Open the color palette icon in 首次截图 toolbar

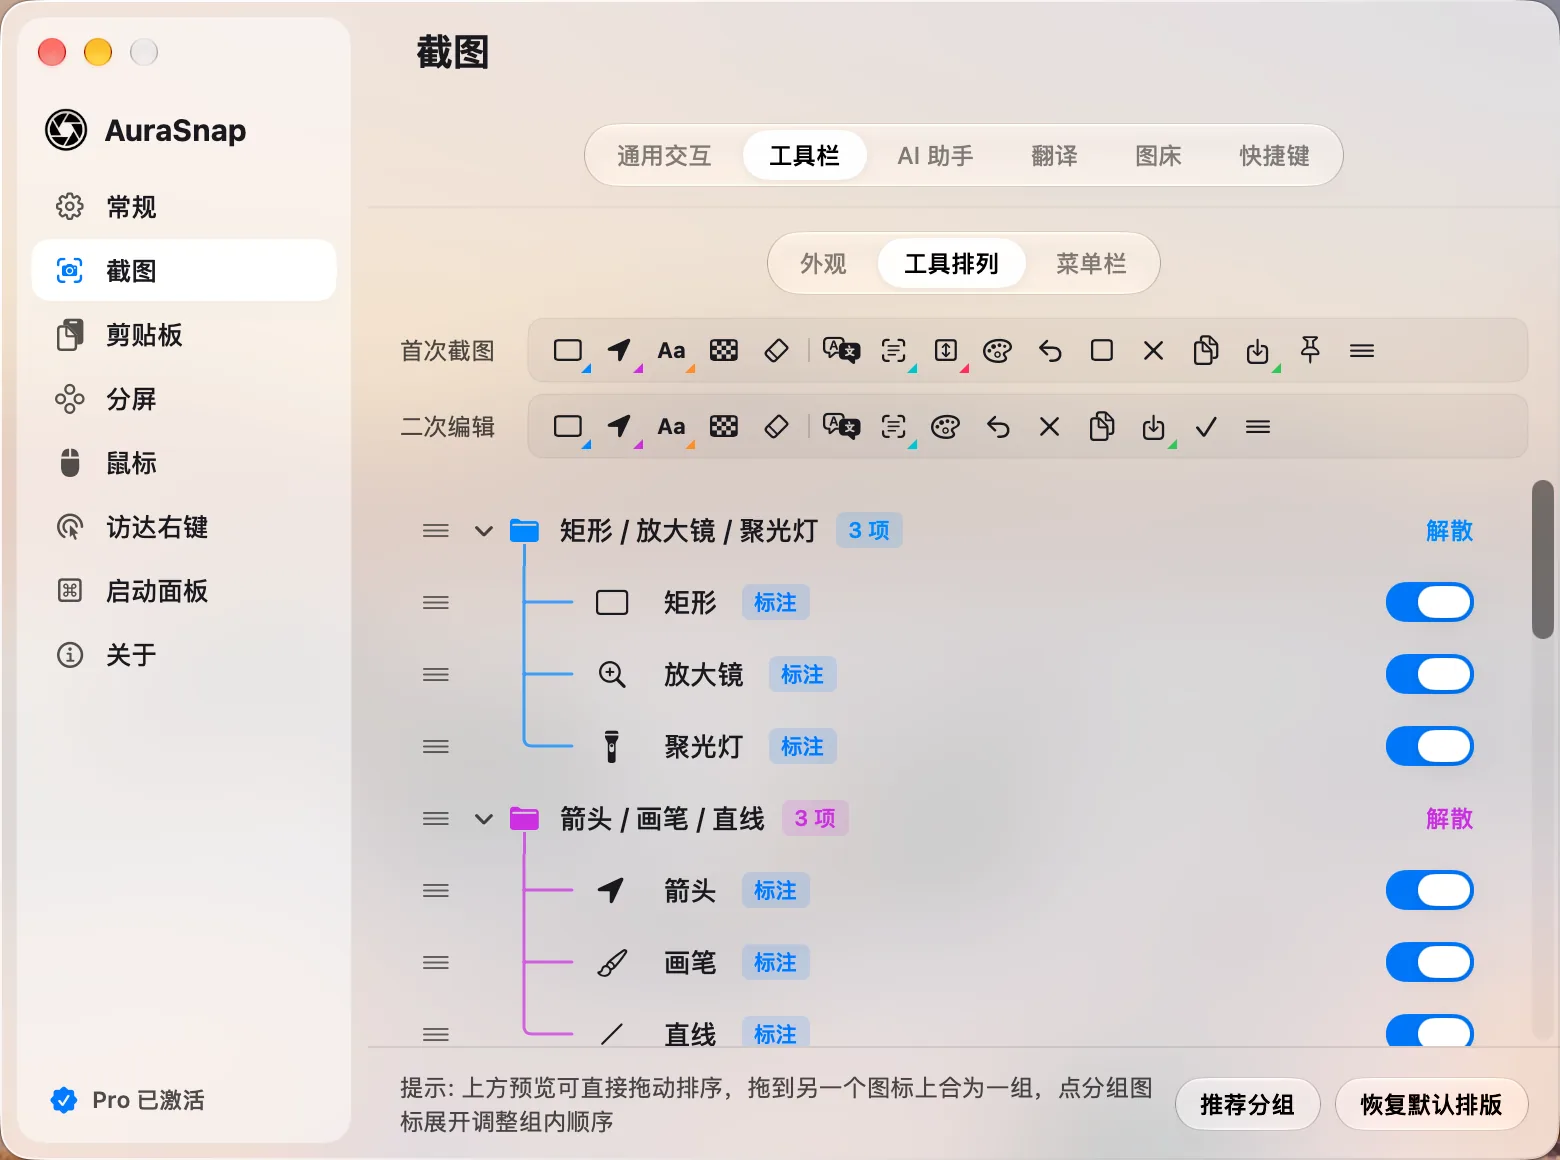998,350
